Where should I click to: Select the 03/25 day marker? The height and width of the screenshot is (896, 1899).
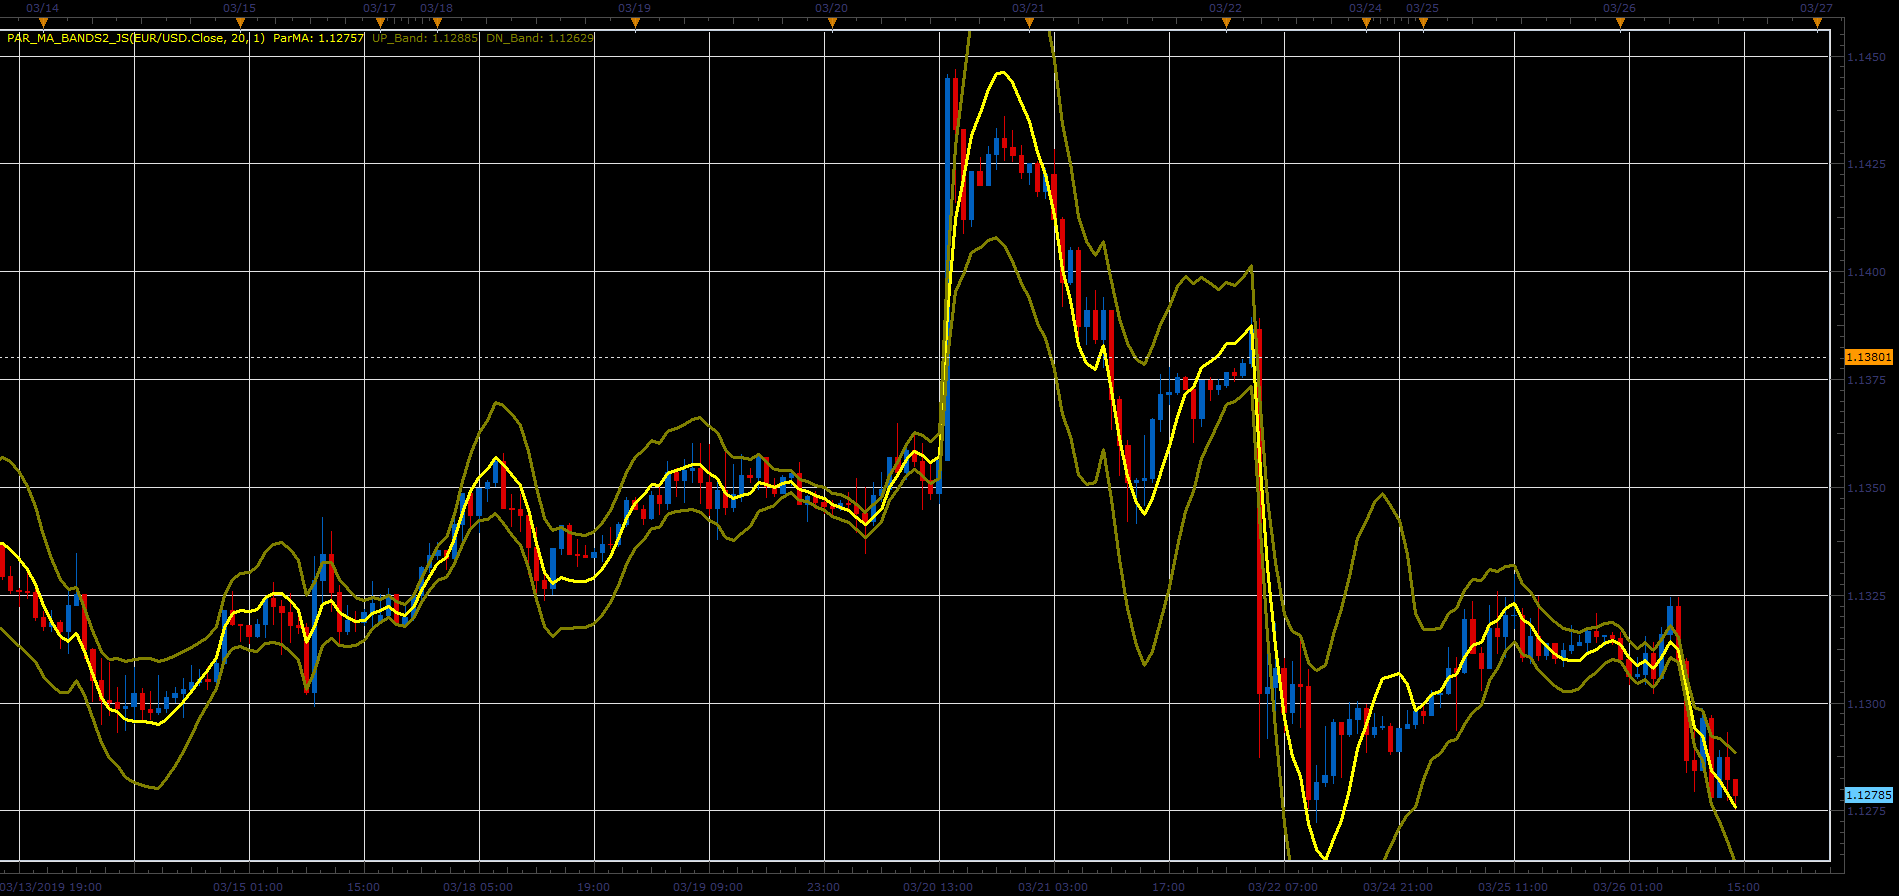coord(1423,23)
